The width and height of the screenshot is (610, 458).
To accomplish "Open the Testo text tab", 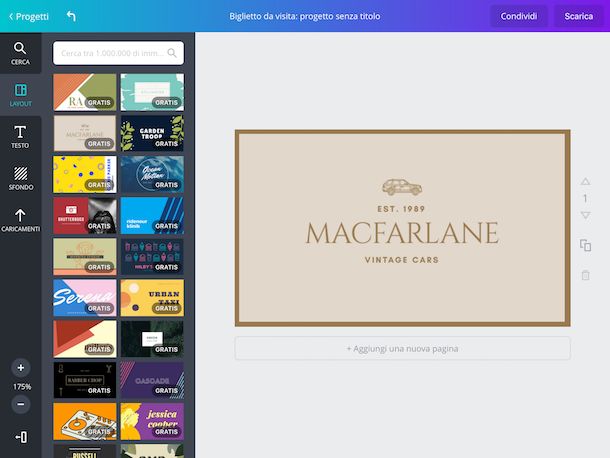I will coord(20,137).
